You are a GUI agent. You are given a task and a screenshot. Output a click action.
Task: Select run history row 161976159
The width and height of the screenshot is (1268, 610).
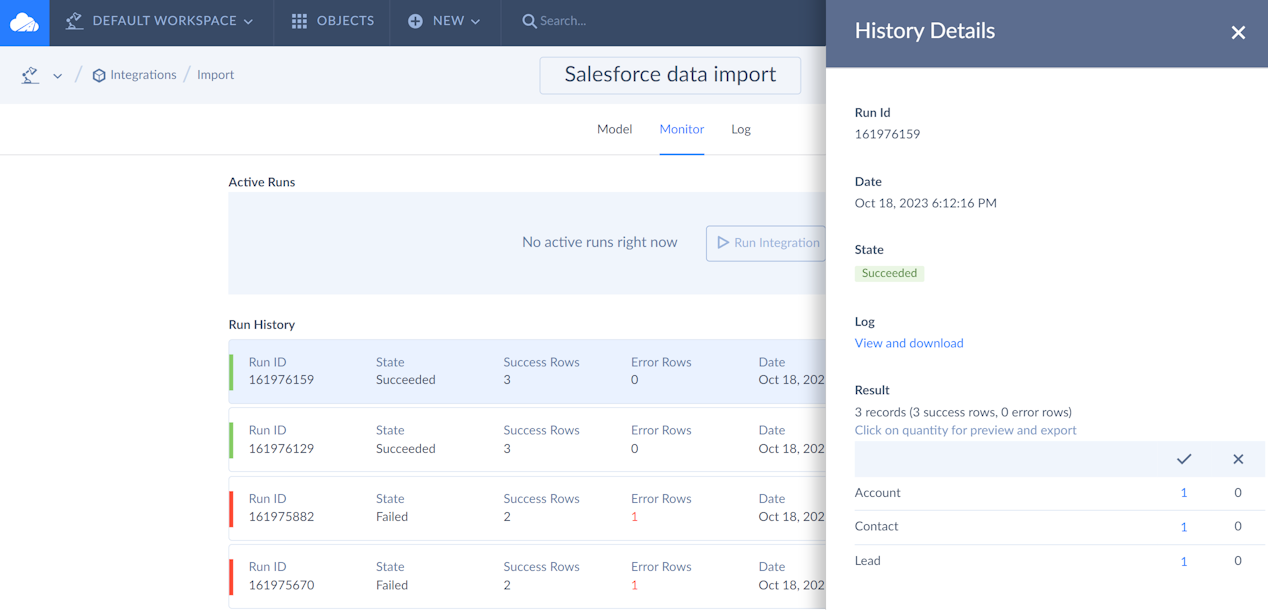[x=527, y=371]
